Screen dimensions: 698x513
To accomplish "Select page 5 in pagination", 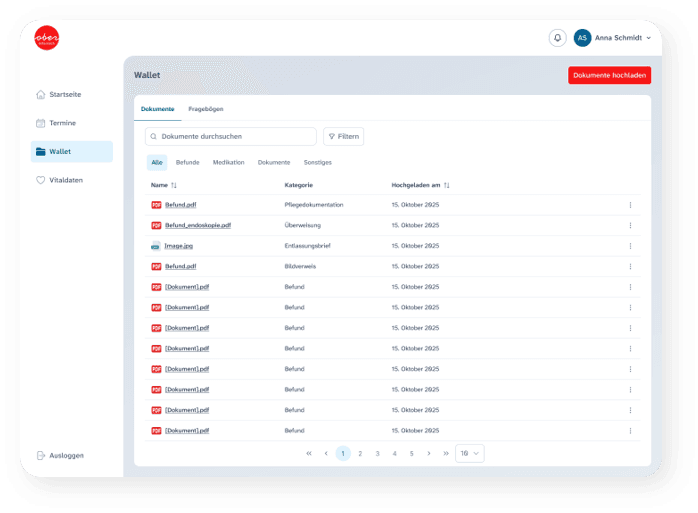I will [412, 453].
